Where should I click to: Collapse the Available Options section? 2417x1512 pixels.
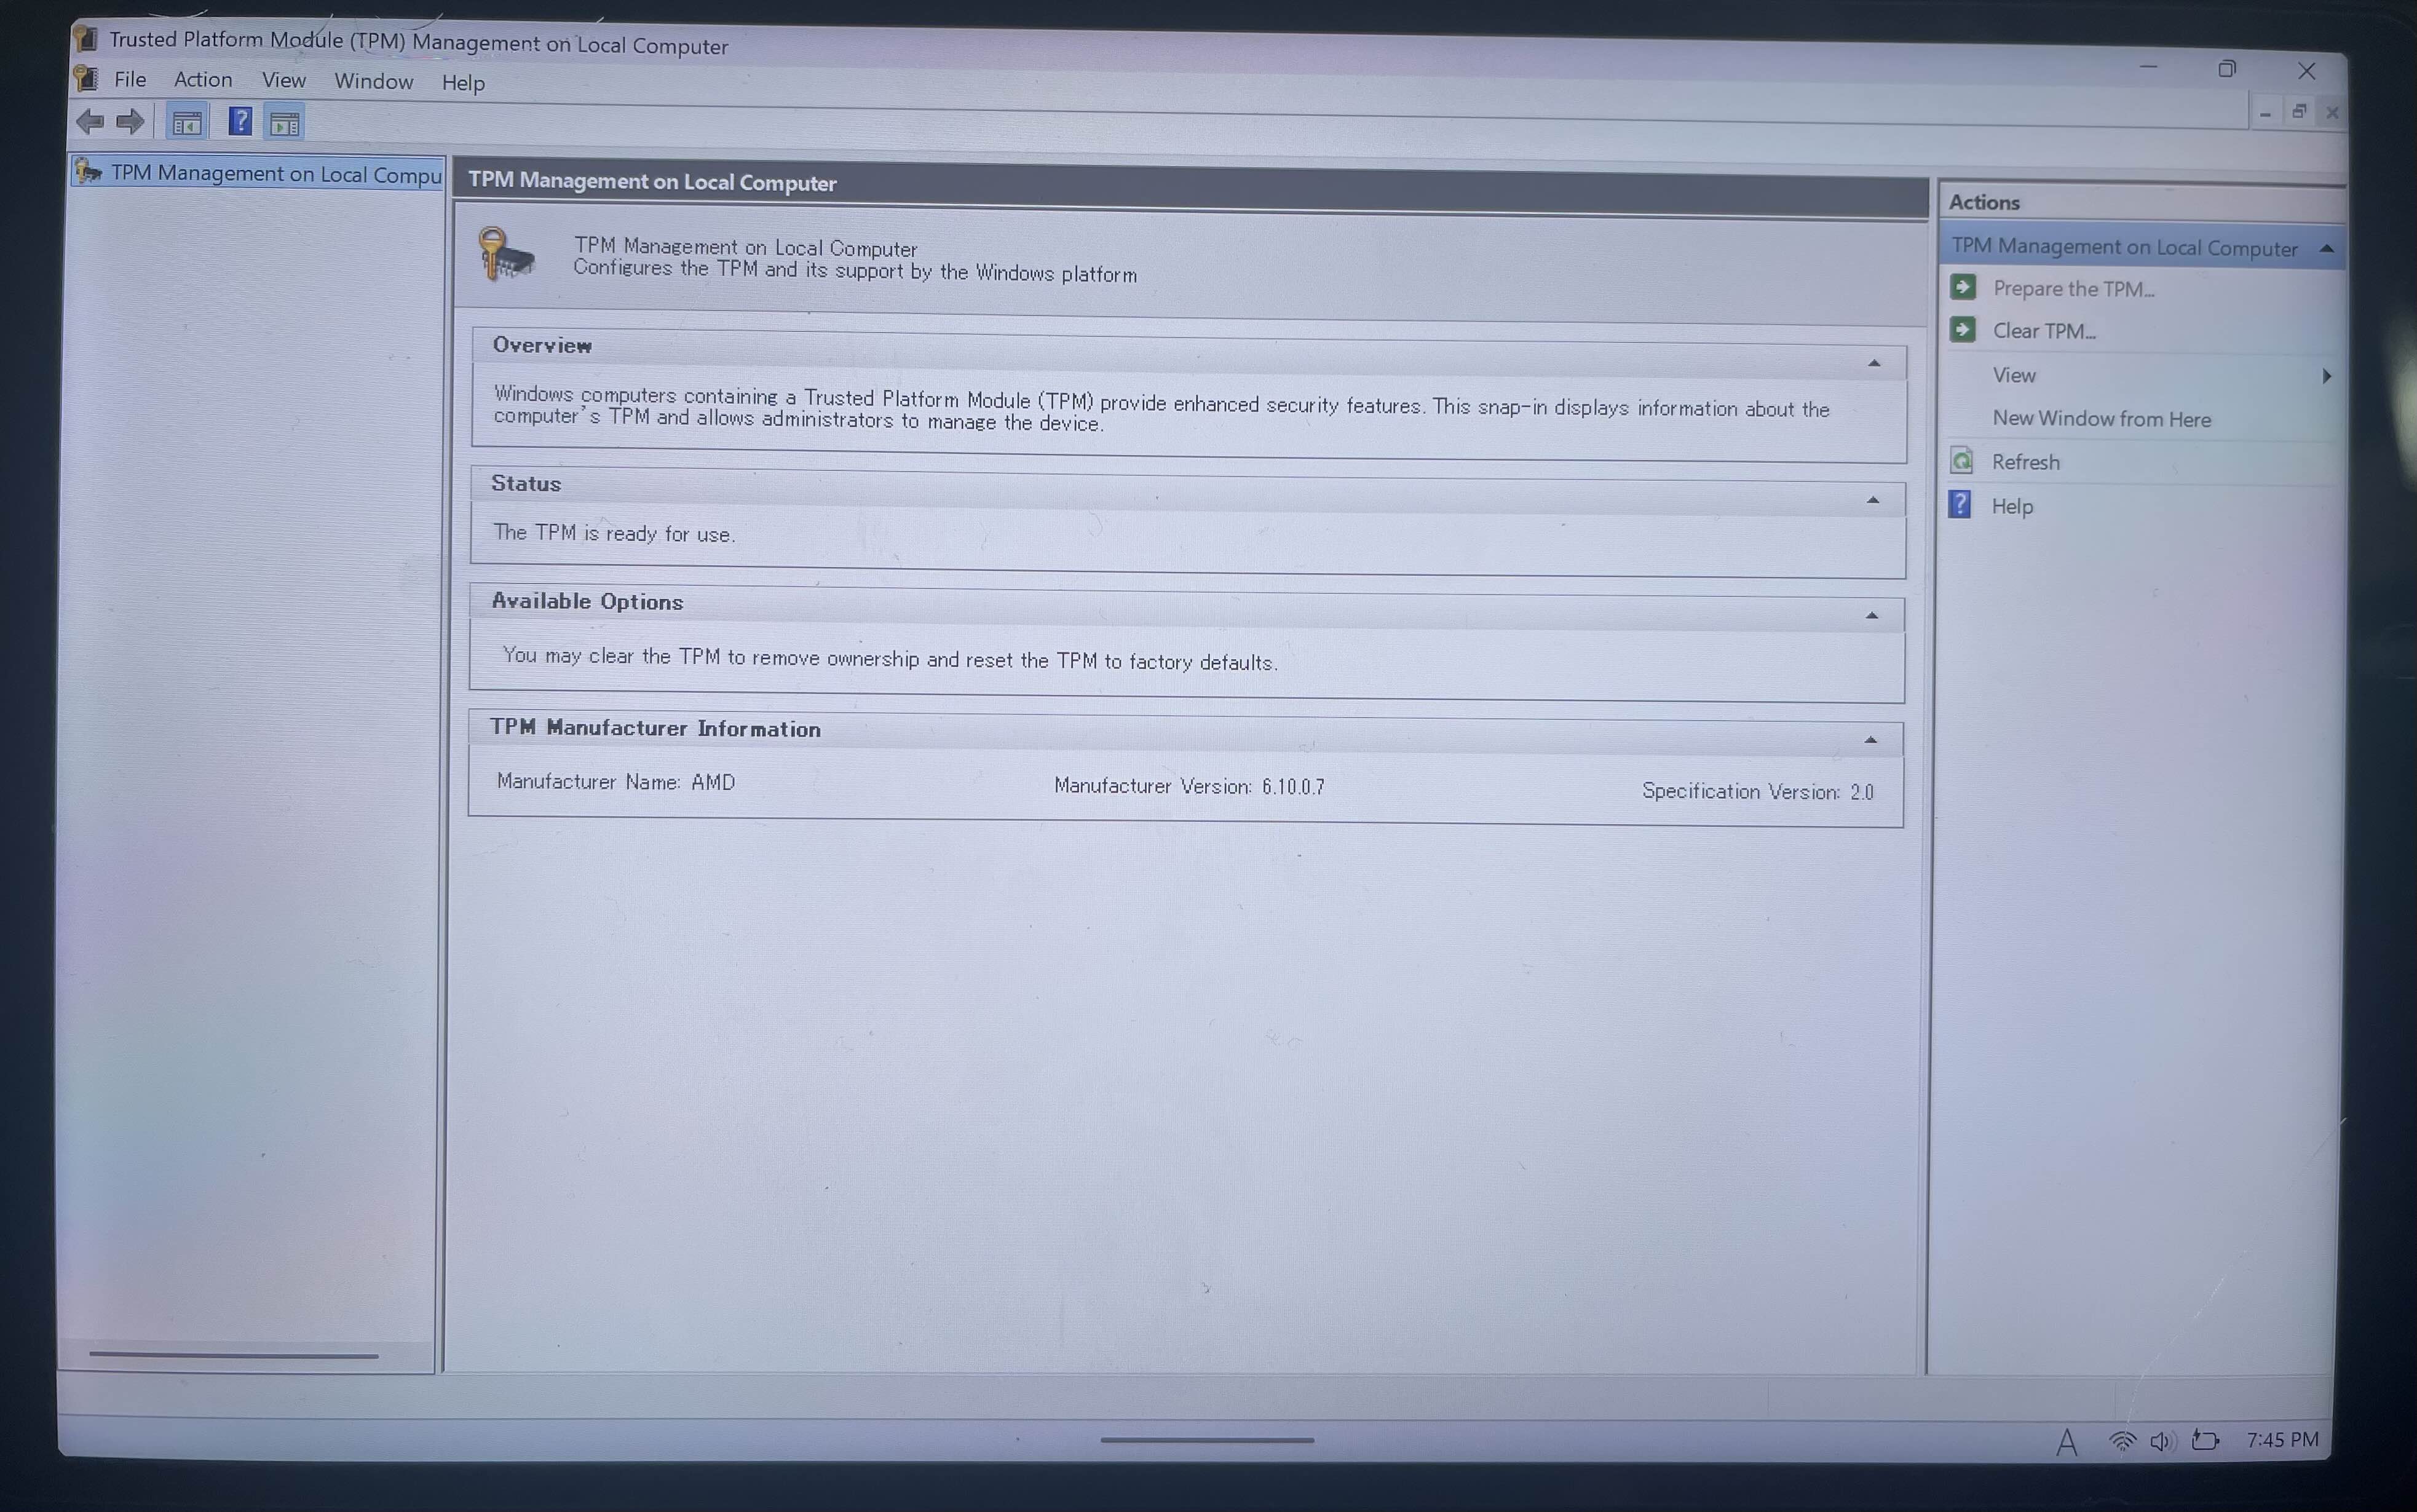pyautogui.click(x=1872, y=616)
